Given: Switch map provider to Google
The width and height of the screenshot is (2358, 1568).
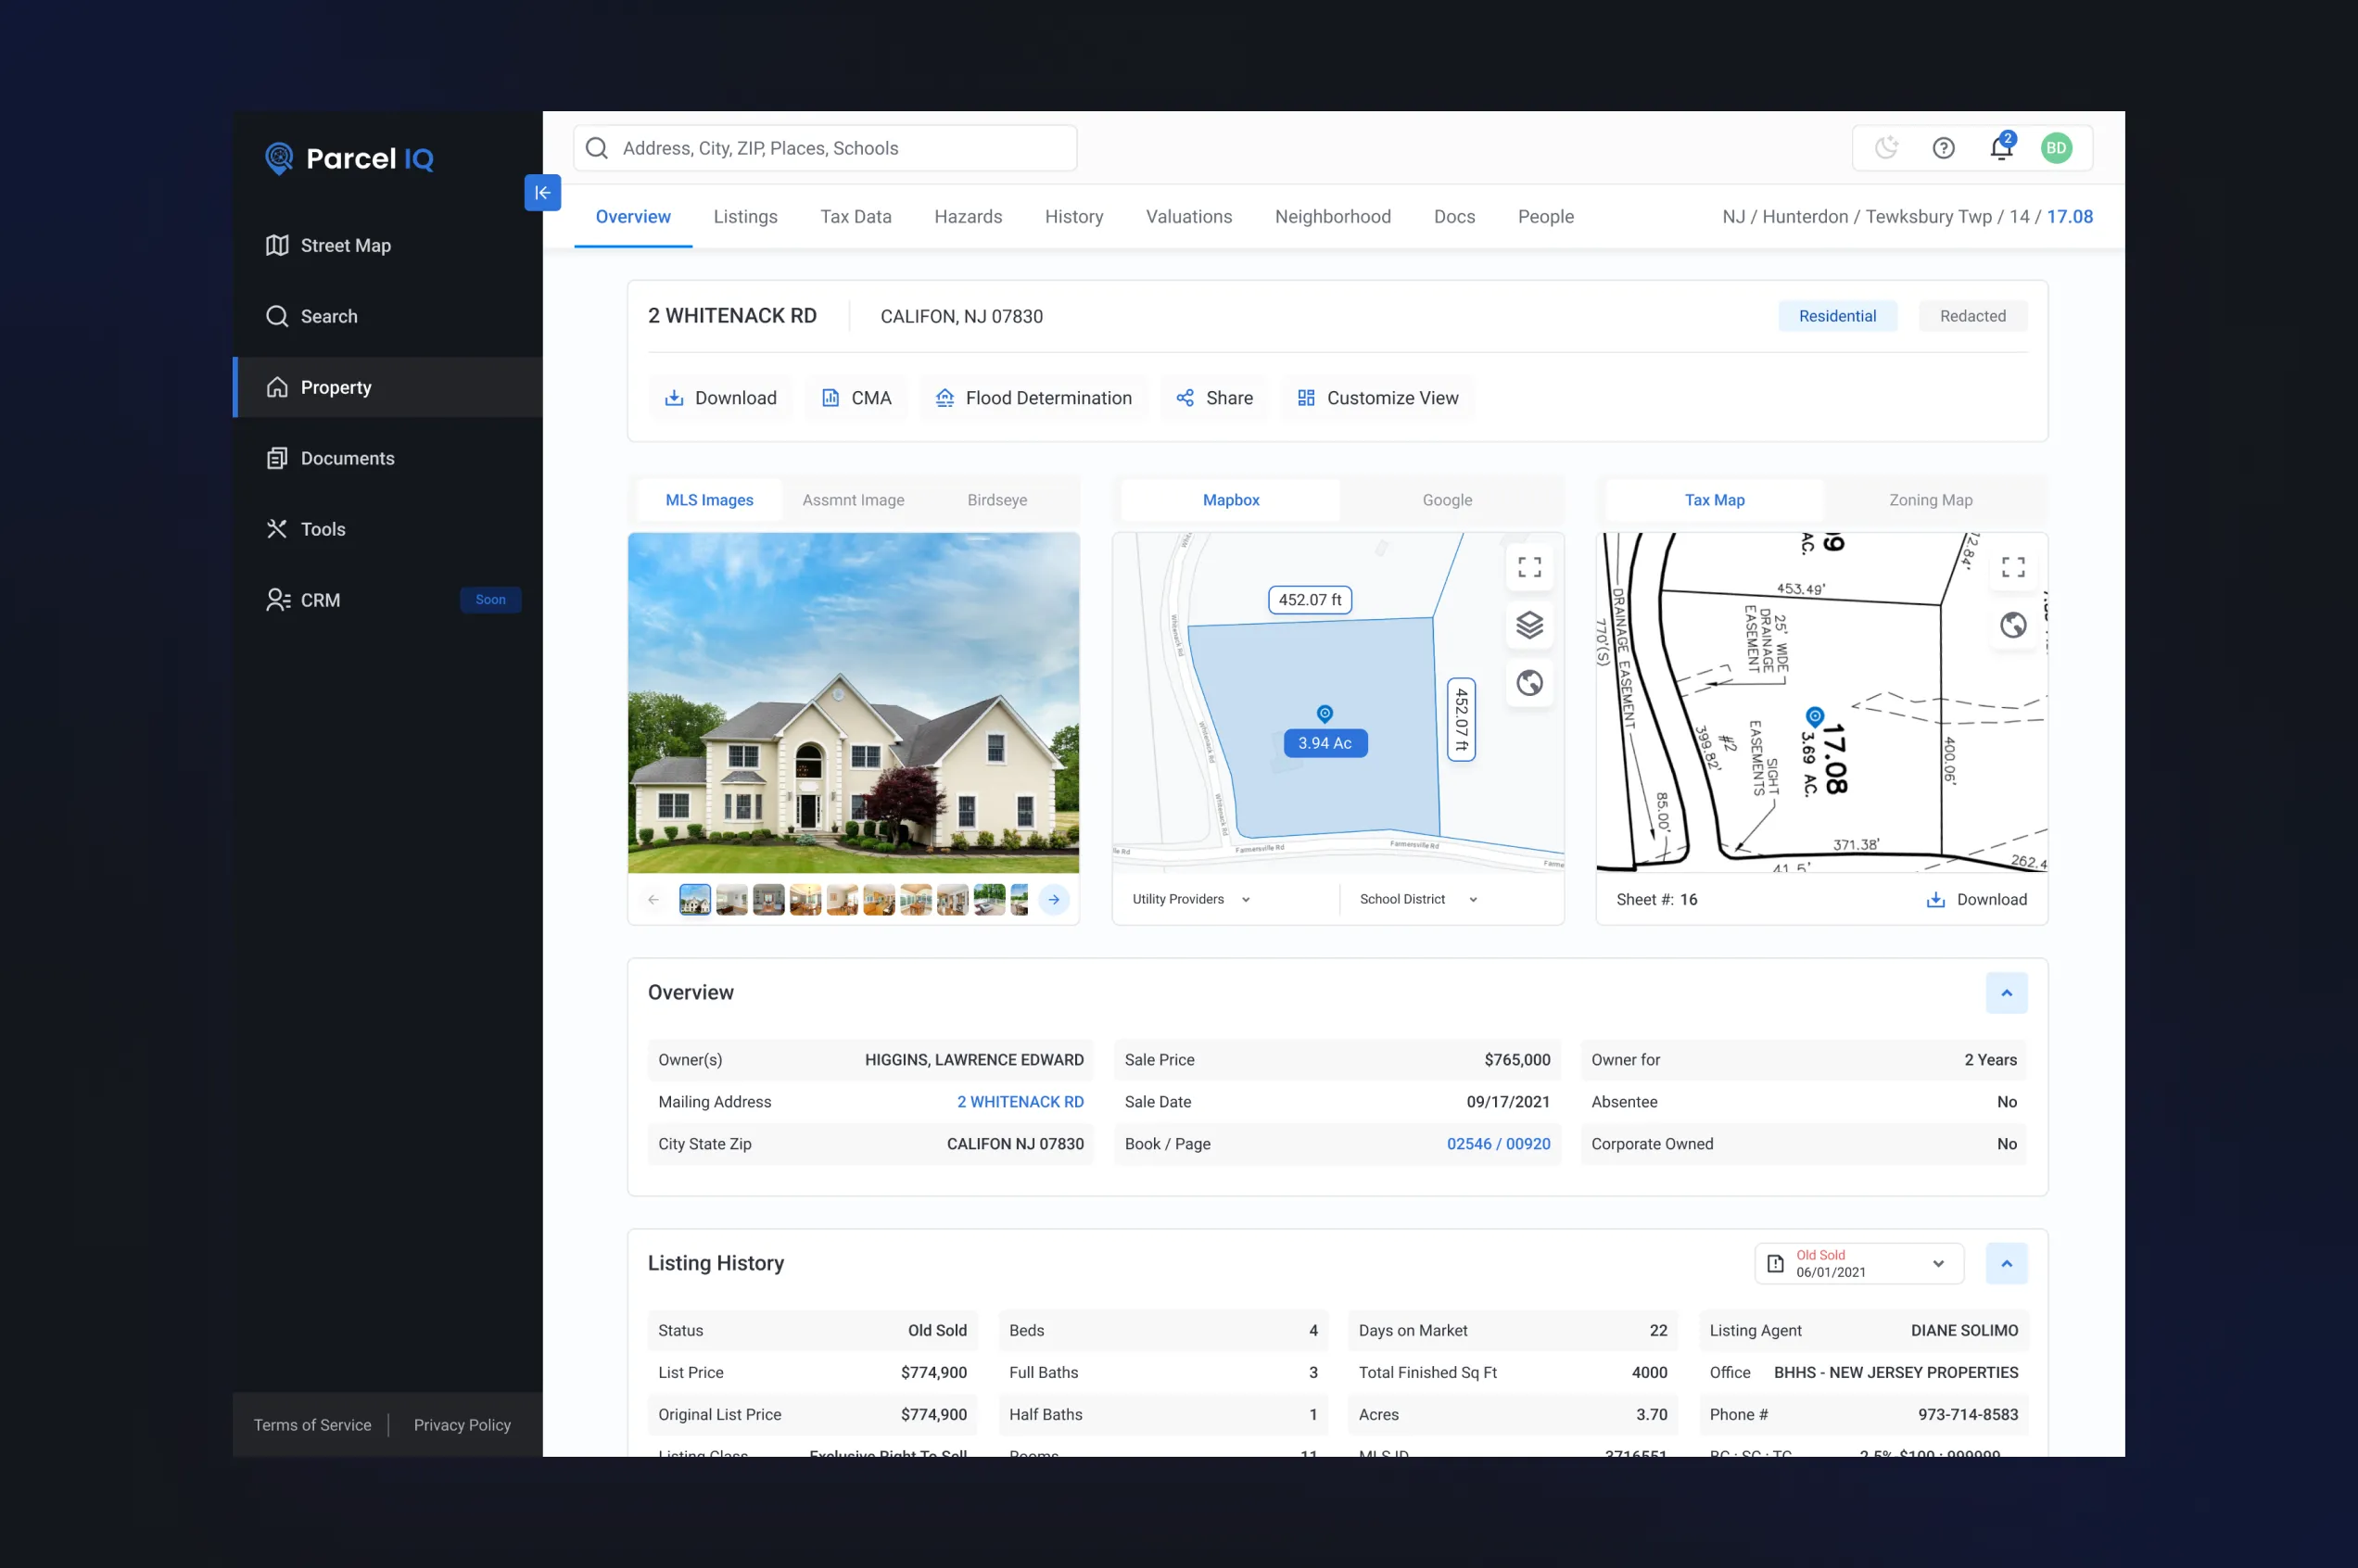Looking at the screenshot, I should pos(1446,500).
